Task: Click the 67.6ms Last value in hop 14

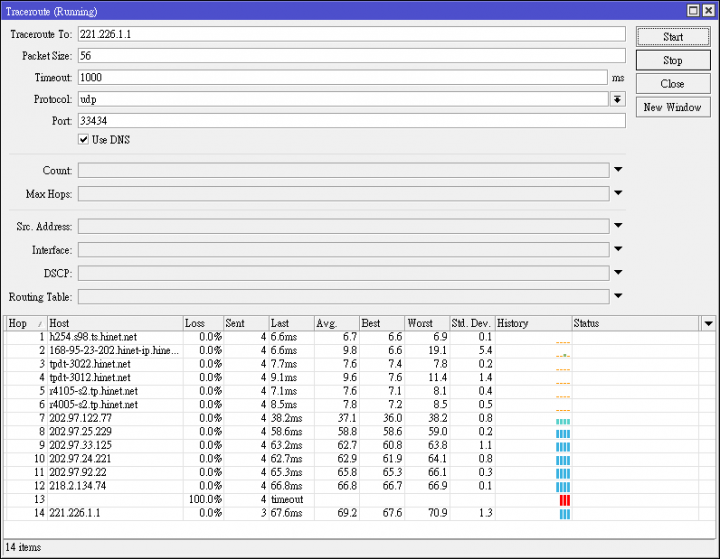Action: 286,513
